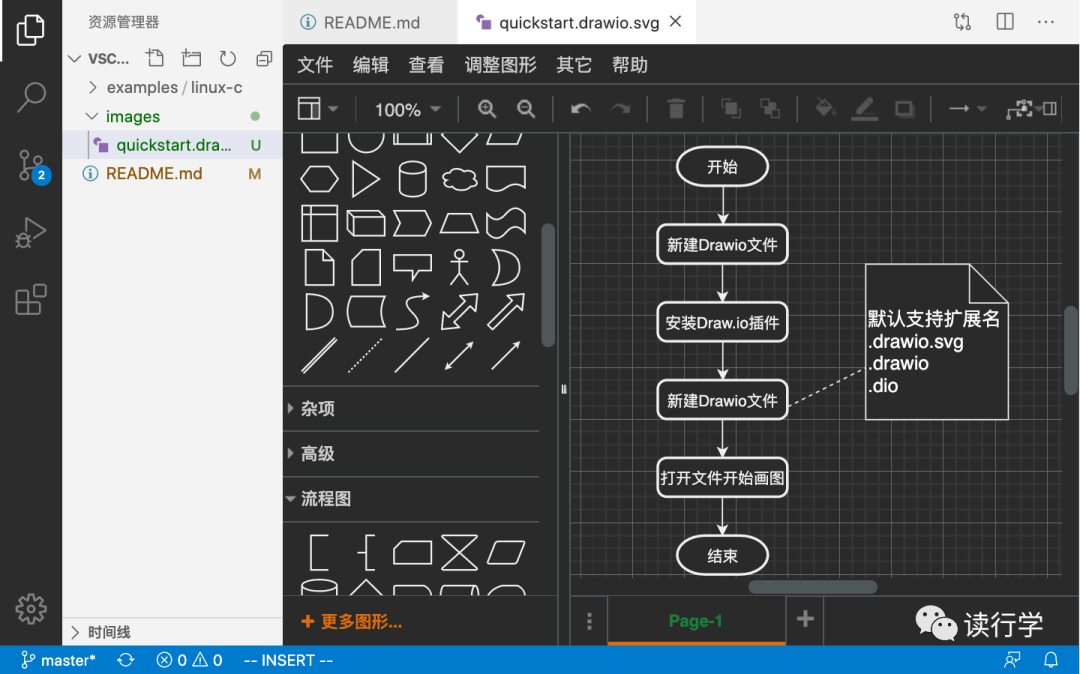
Task: Select quickstart.dra... file in explorer
Action: point(172,145)
